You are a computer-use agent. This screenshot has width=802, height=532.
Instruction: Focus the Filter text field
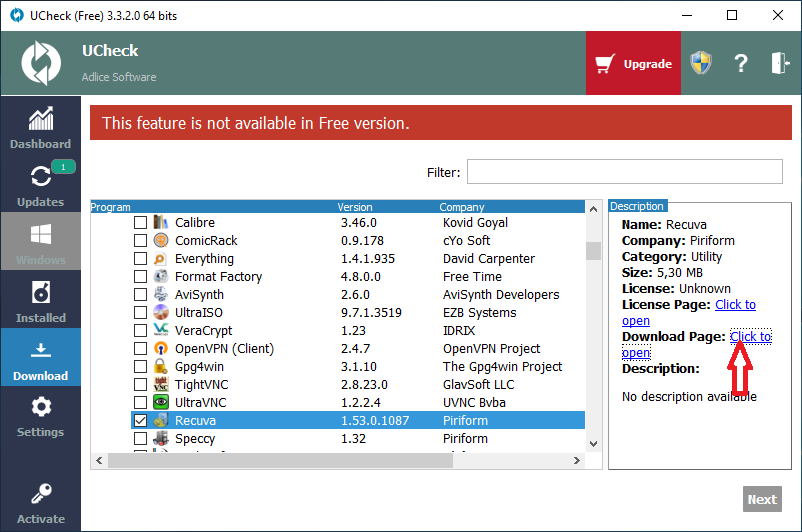point(625,171)
